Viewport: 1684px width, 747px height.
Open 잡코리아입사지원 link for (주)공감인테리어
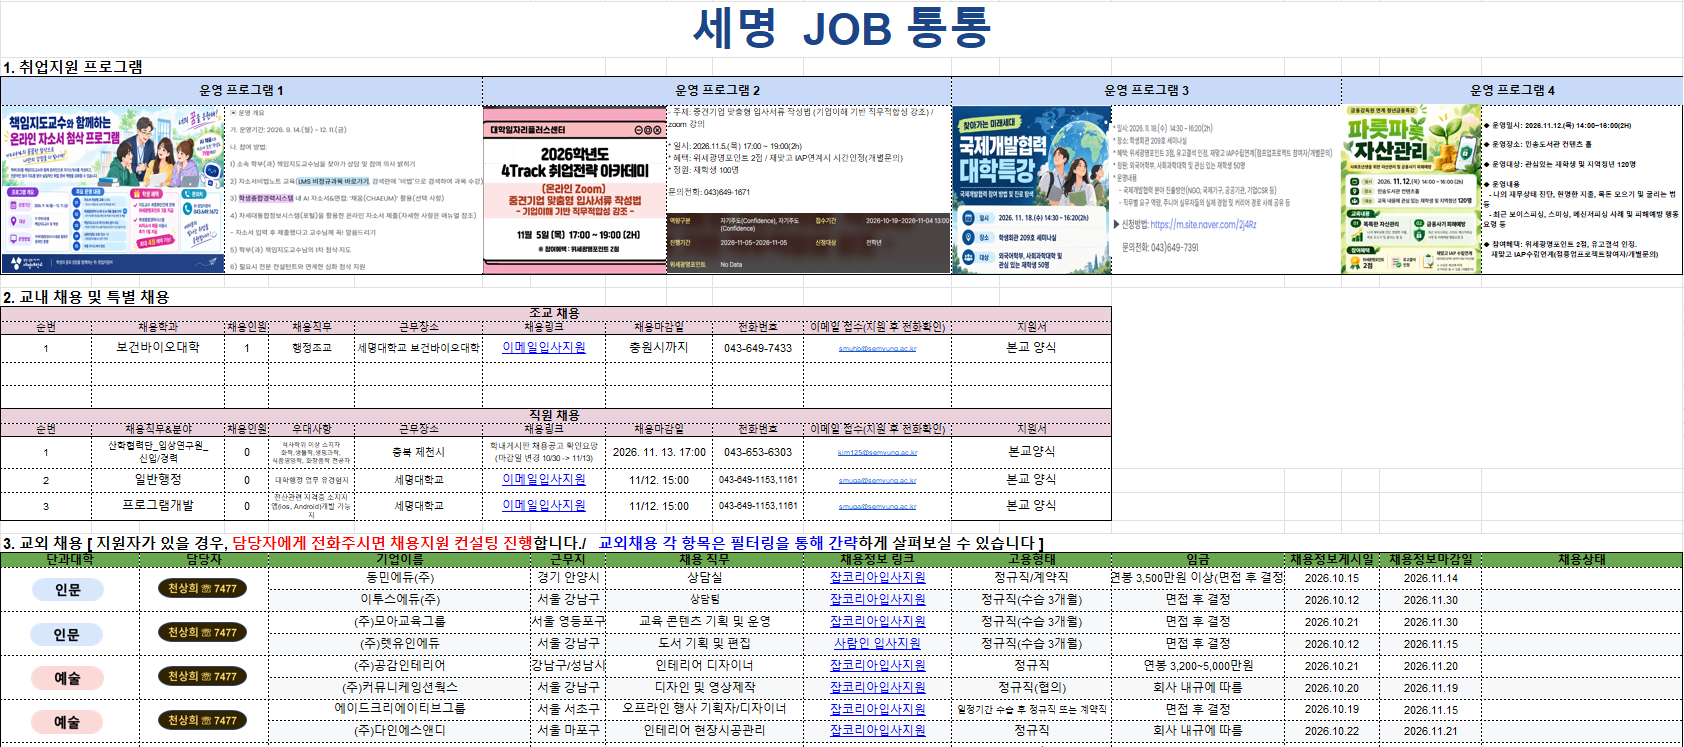[878, 665]
